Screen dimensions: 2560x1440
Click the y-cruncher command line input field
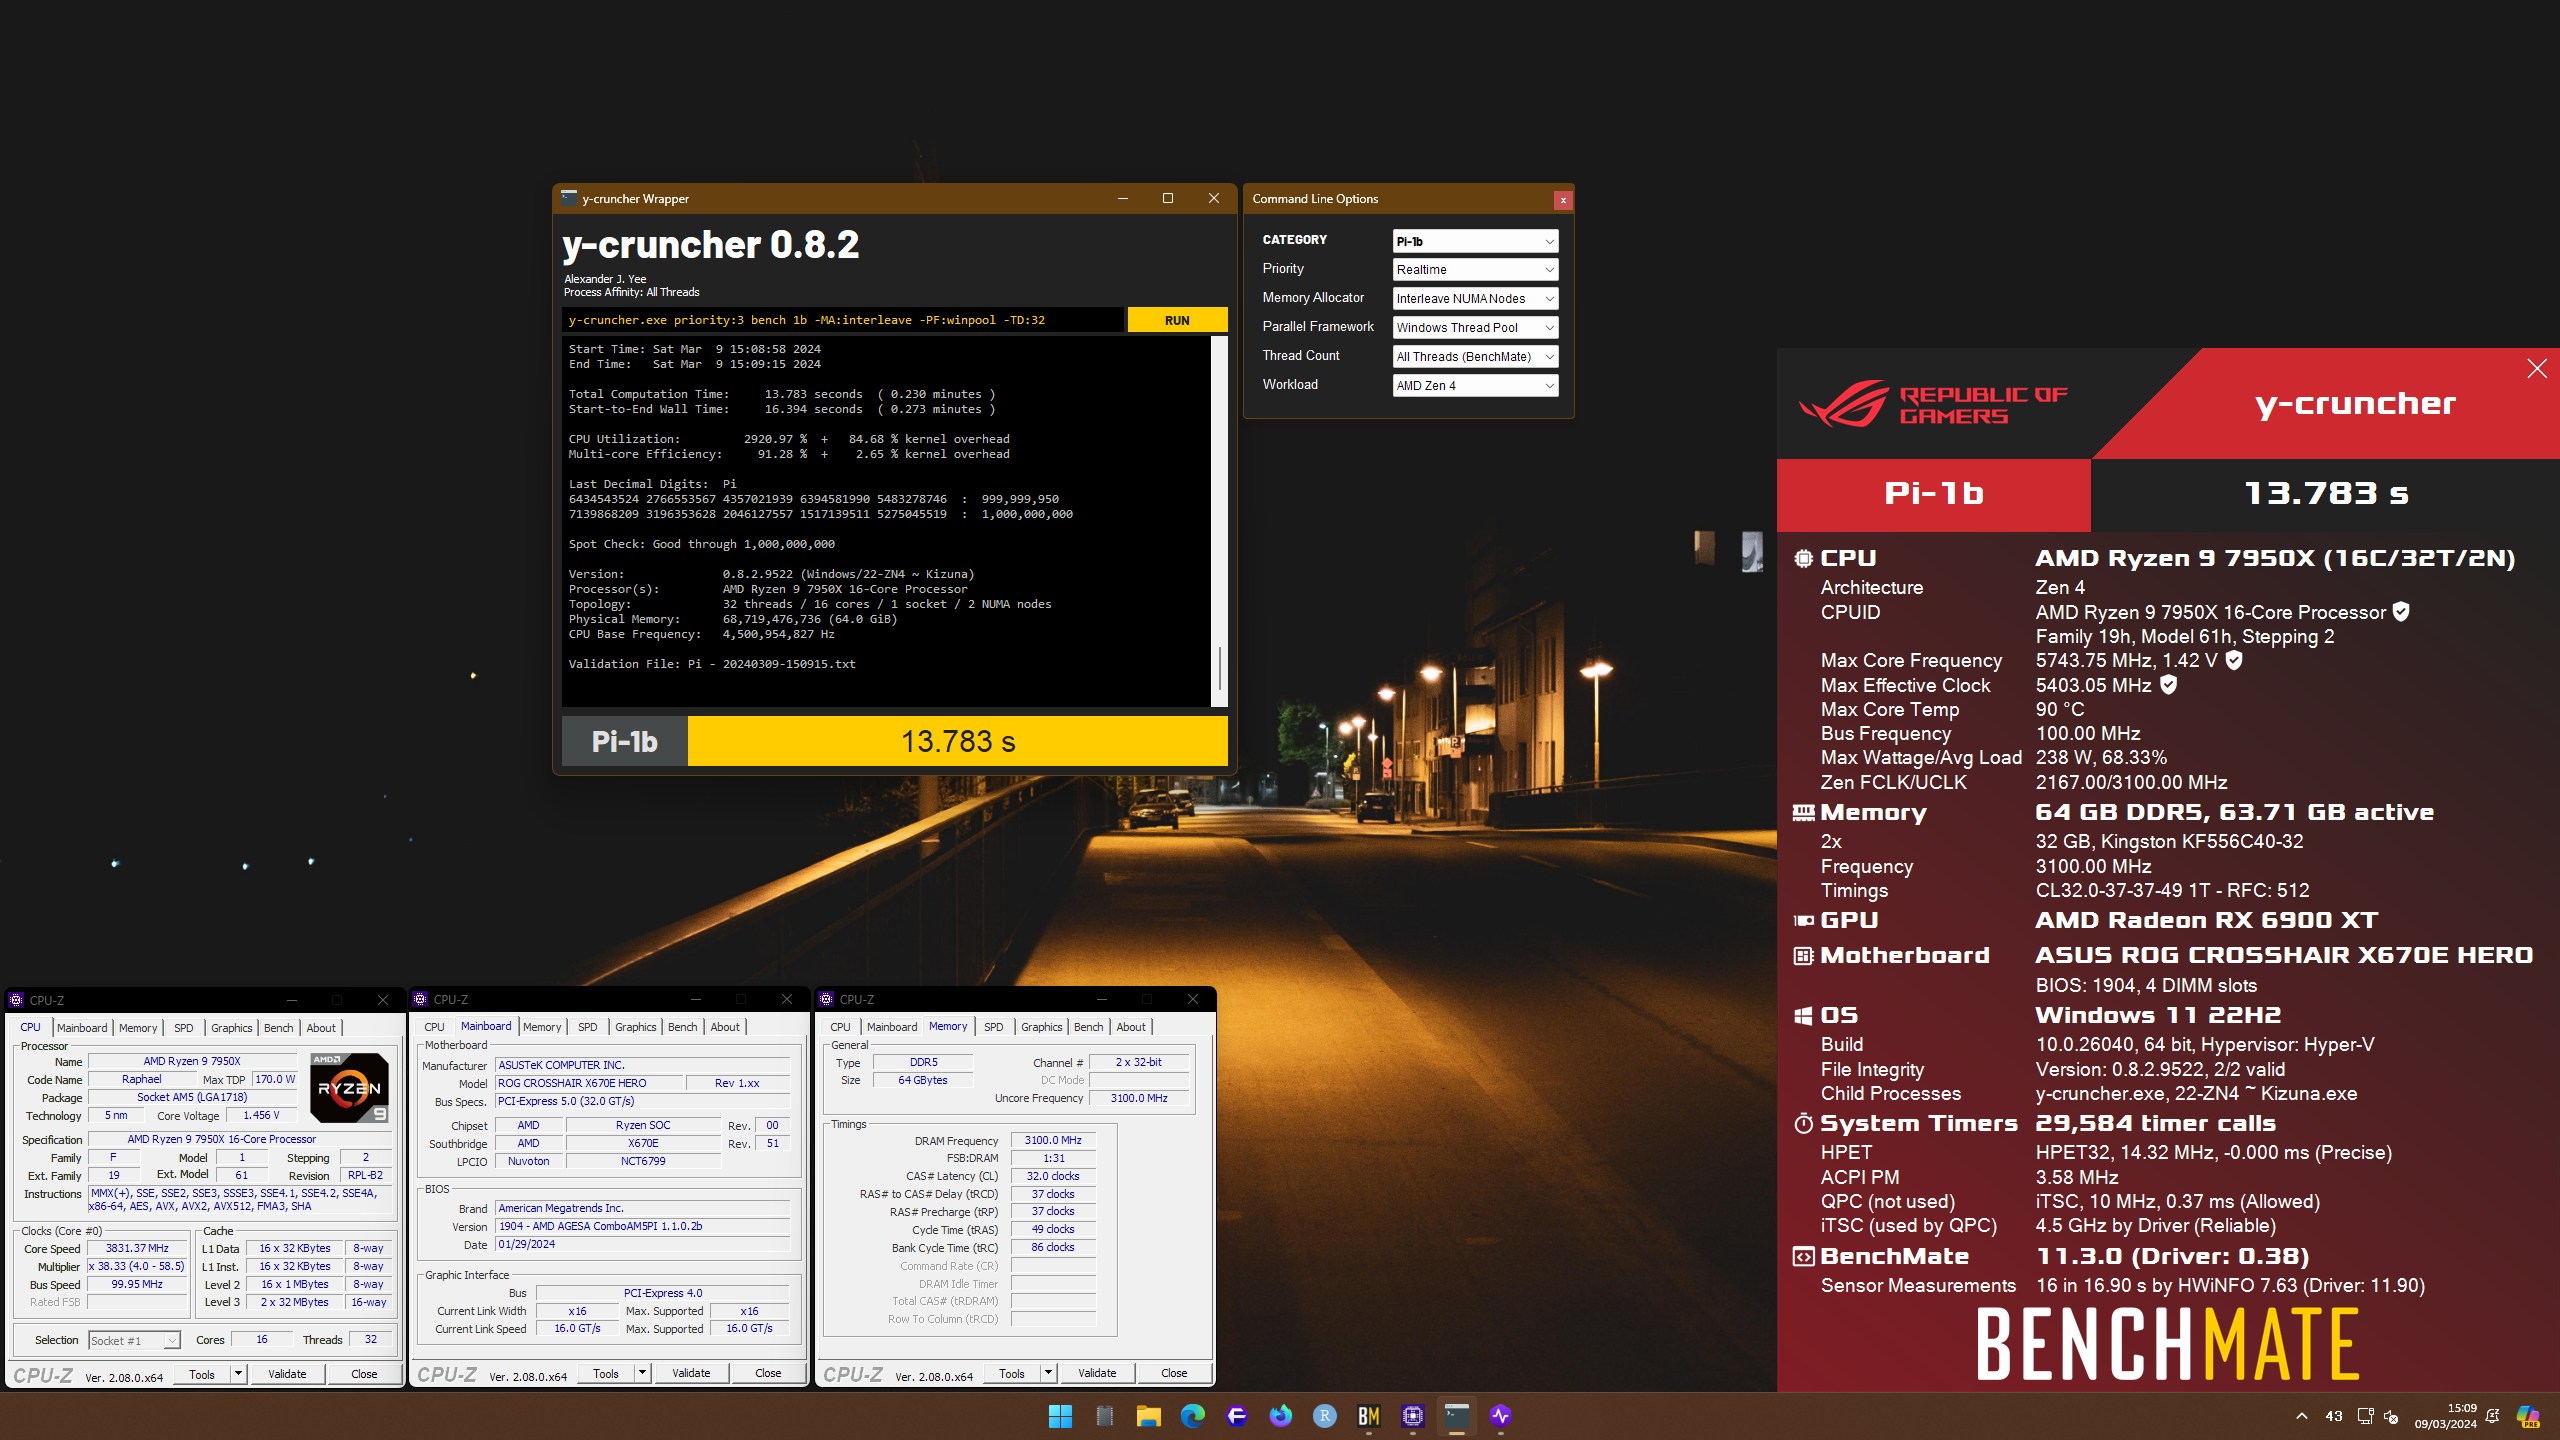pyautogui.click(x=842, y=320)
